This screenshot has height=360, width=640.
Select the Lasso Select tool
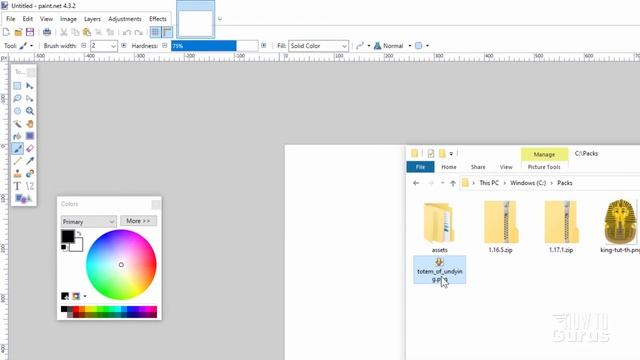17,98
